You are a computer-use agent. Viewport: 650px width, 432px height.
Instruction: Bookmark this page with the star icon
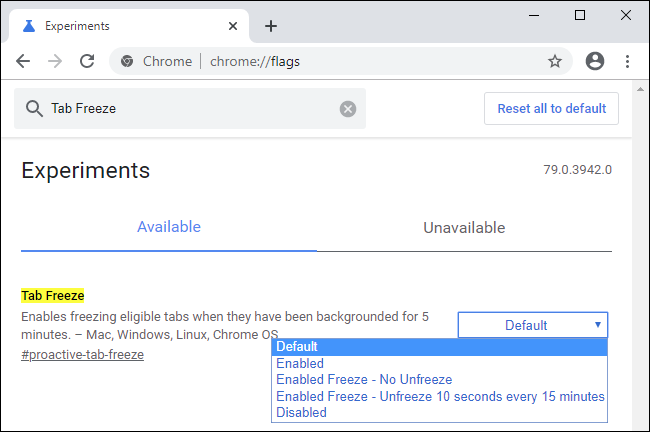(x=555, y=61)
